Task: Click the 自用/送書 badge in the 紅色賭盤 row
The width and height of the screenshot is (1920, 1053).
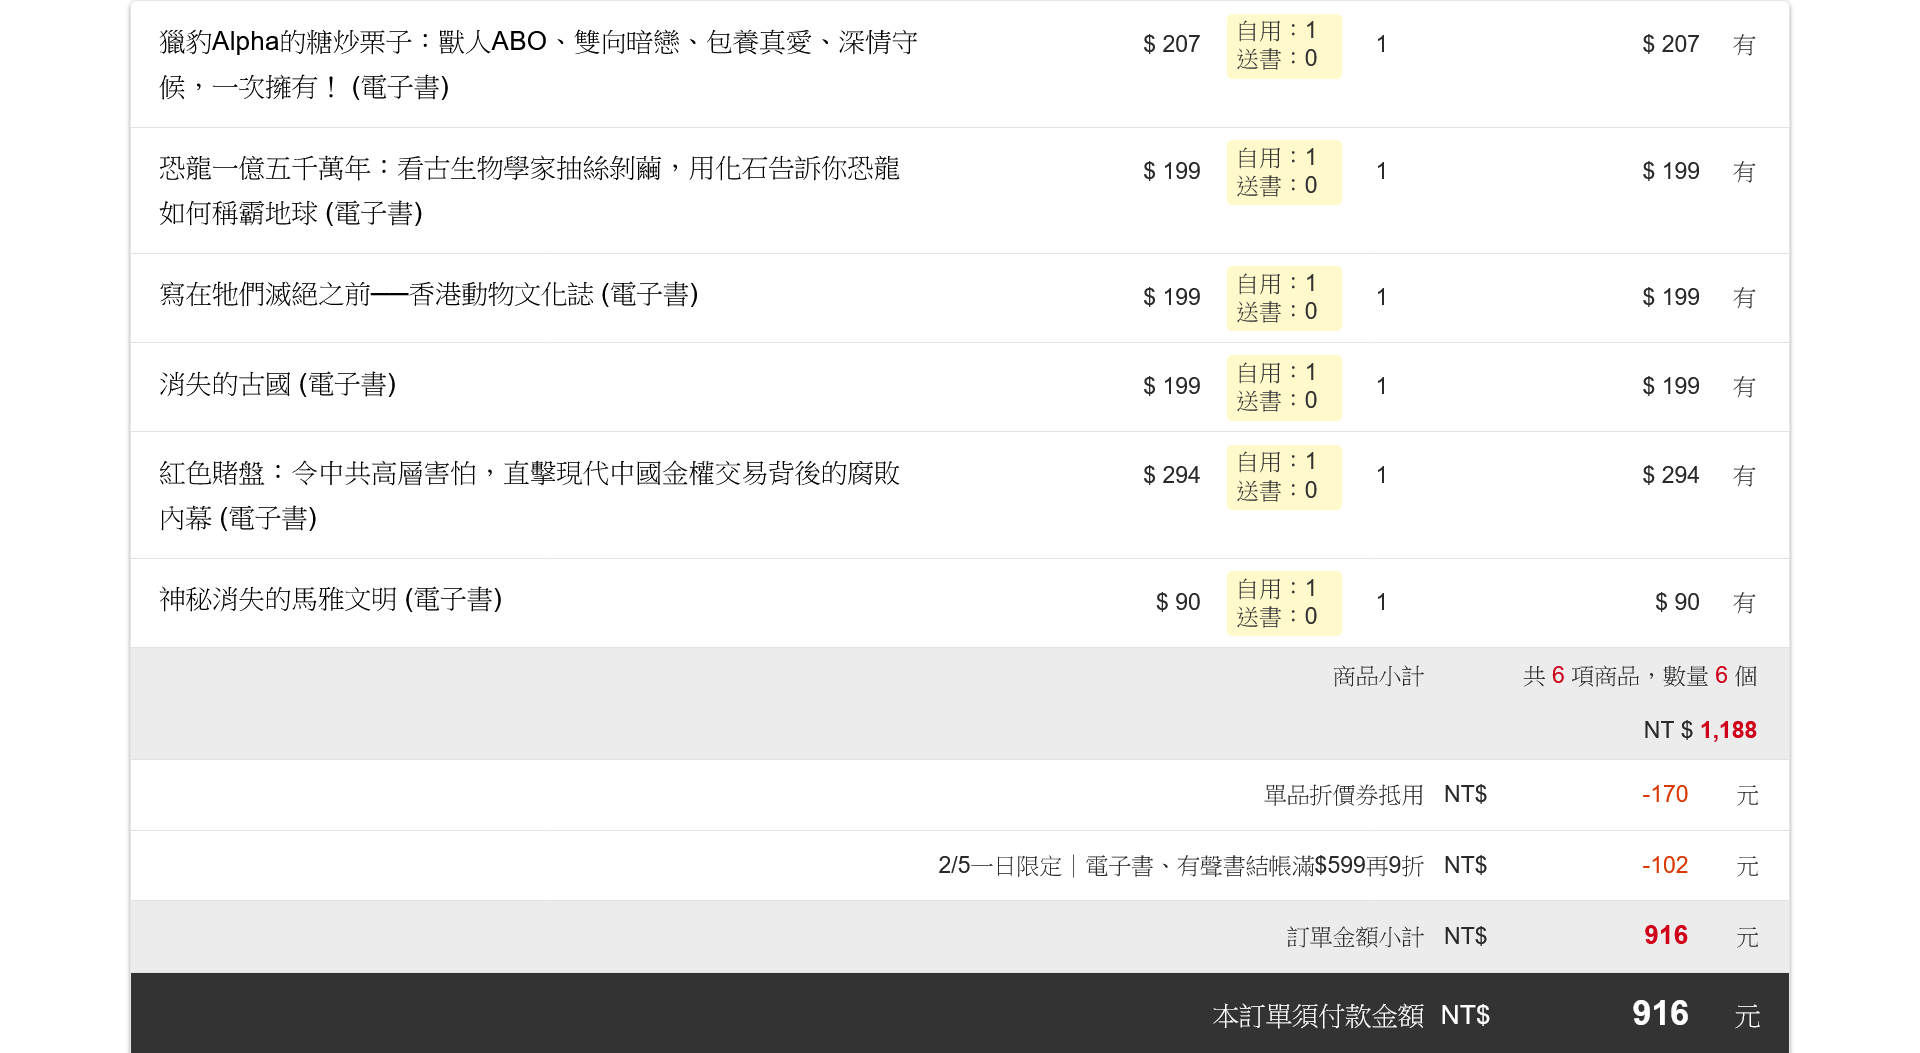Action: [x=1284, y=477]
